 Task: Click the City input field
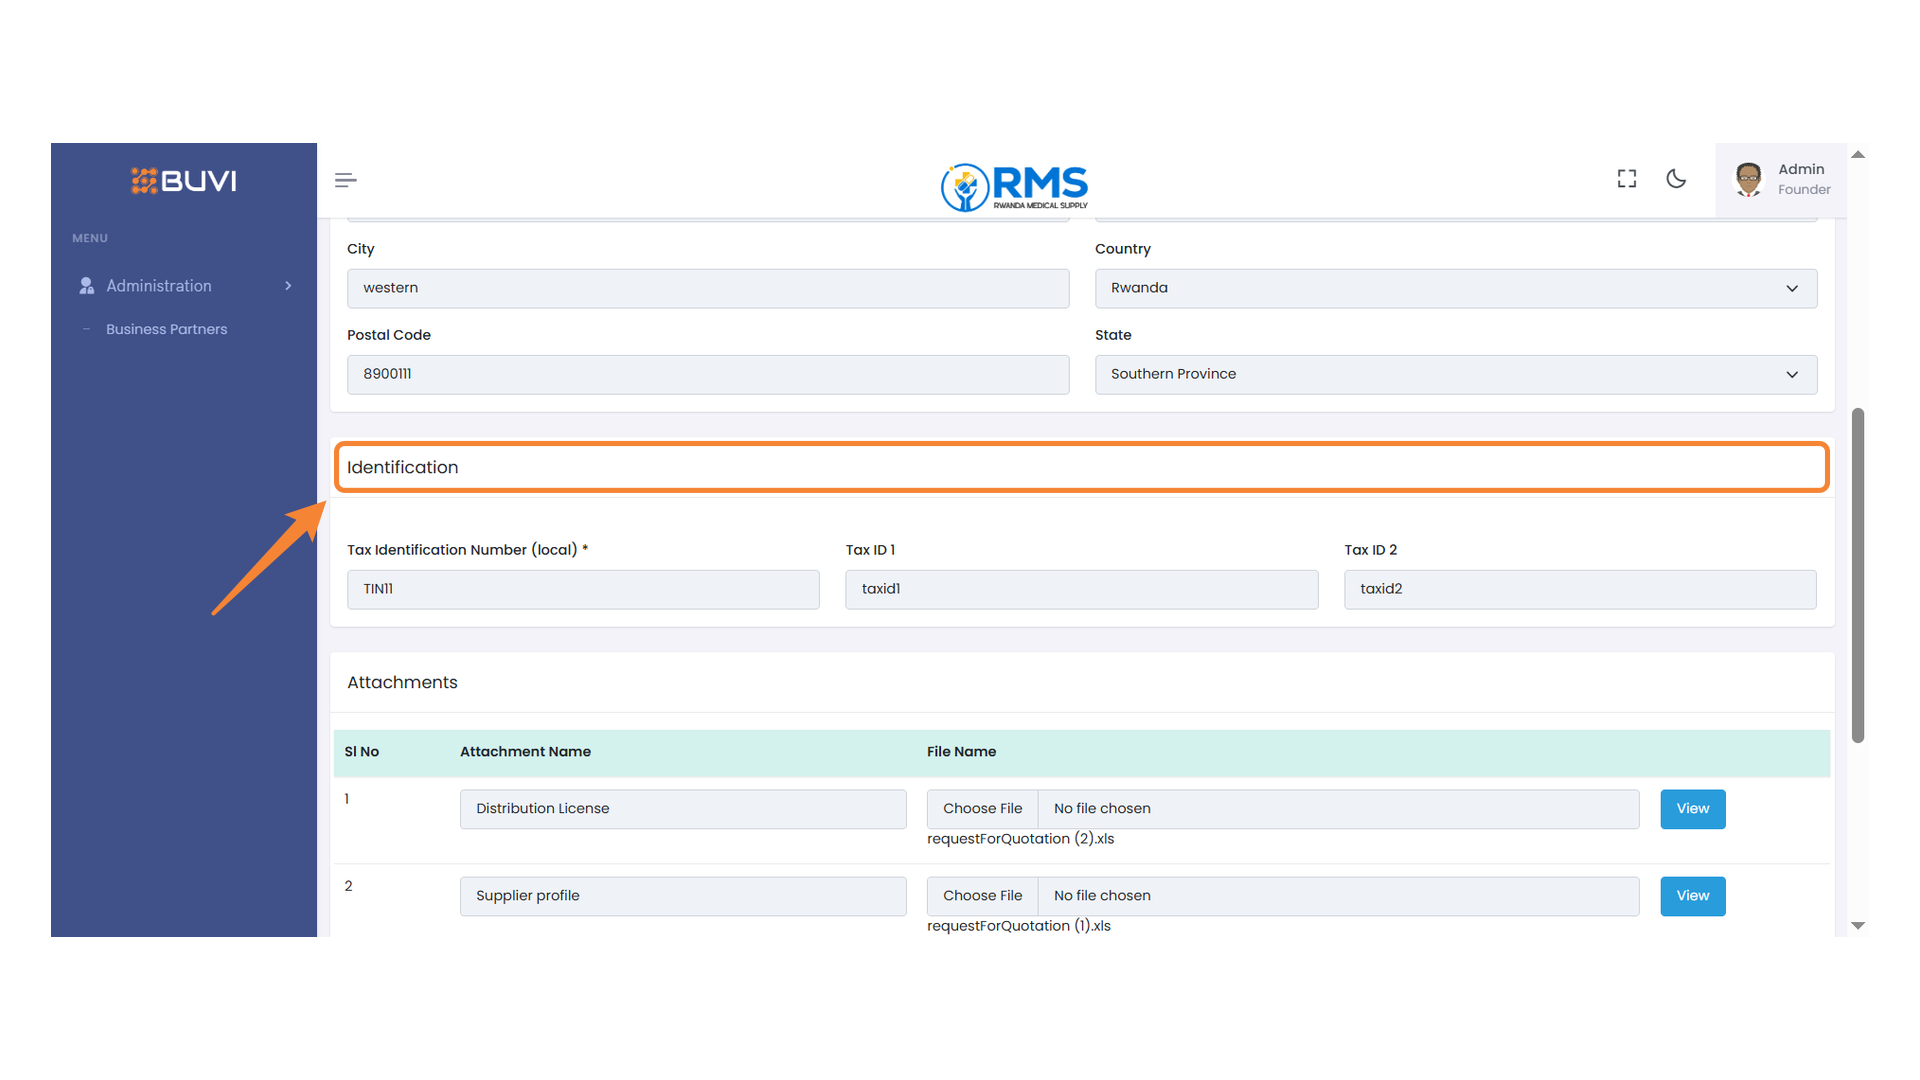pos(707,288)
